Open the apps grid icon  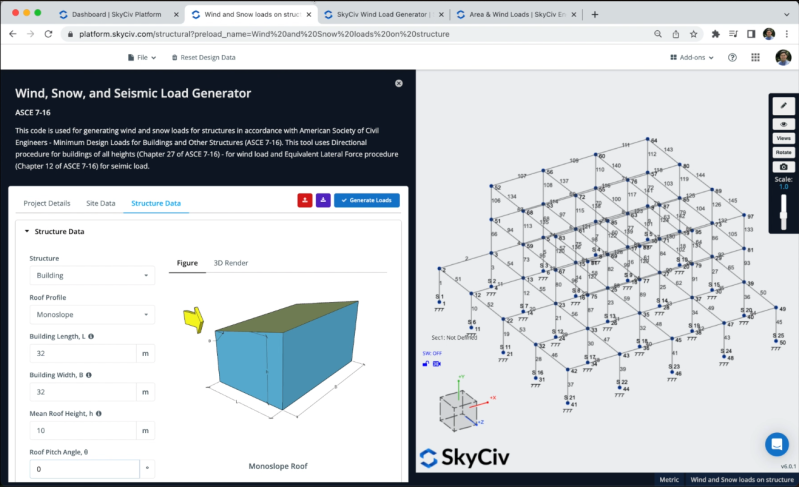(x=755, y=58)
